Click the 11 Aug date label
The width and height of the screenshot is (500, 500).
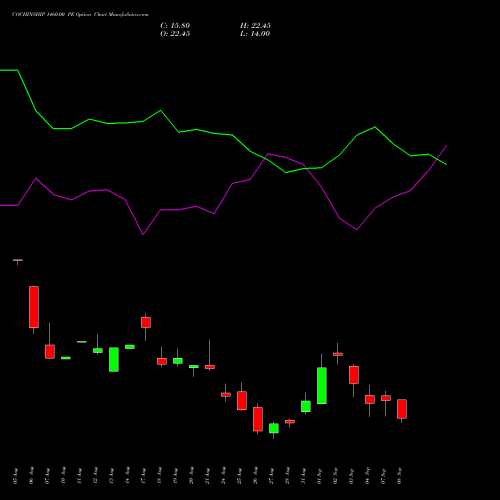coord(79,476)
